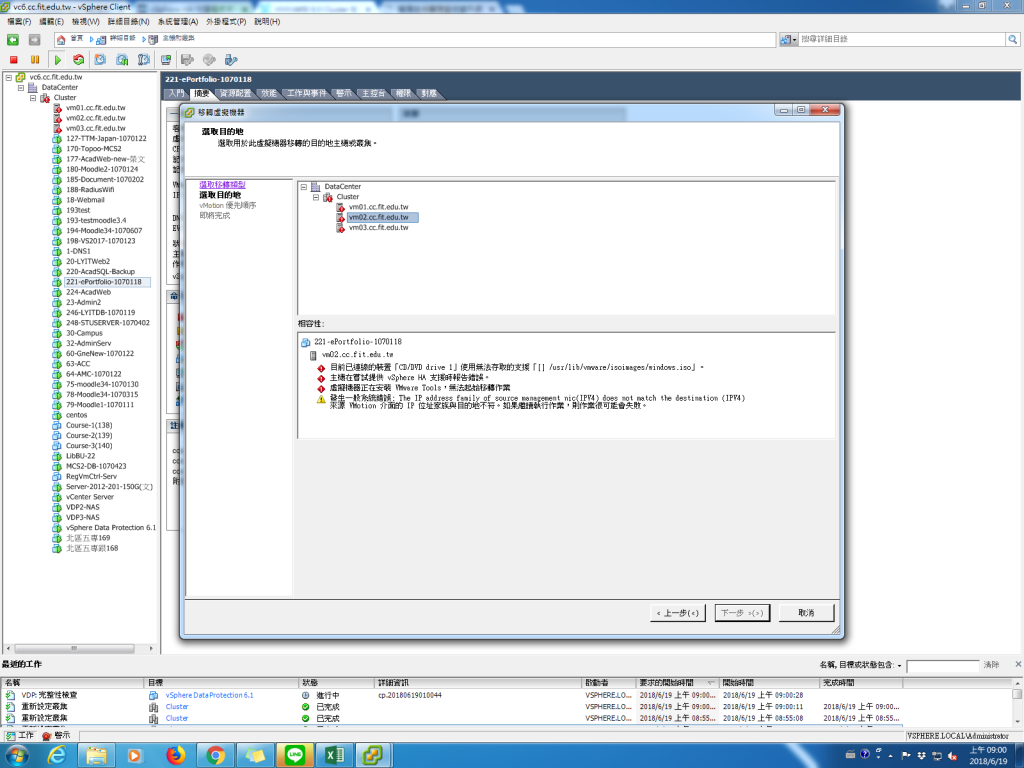Viewport: 1024px width, 768px height.
Task: Click the green back navigation arrow
Action: tap(12, 40)
